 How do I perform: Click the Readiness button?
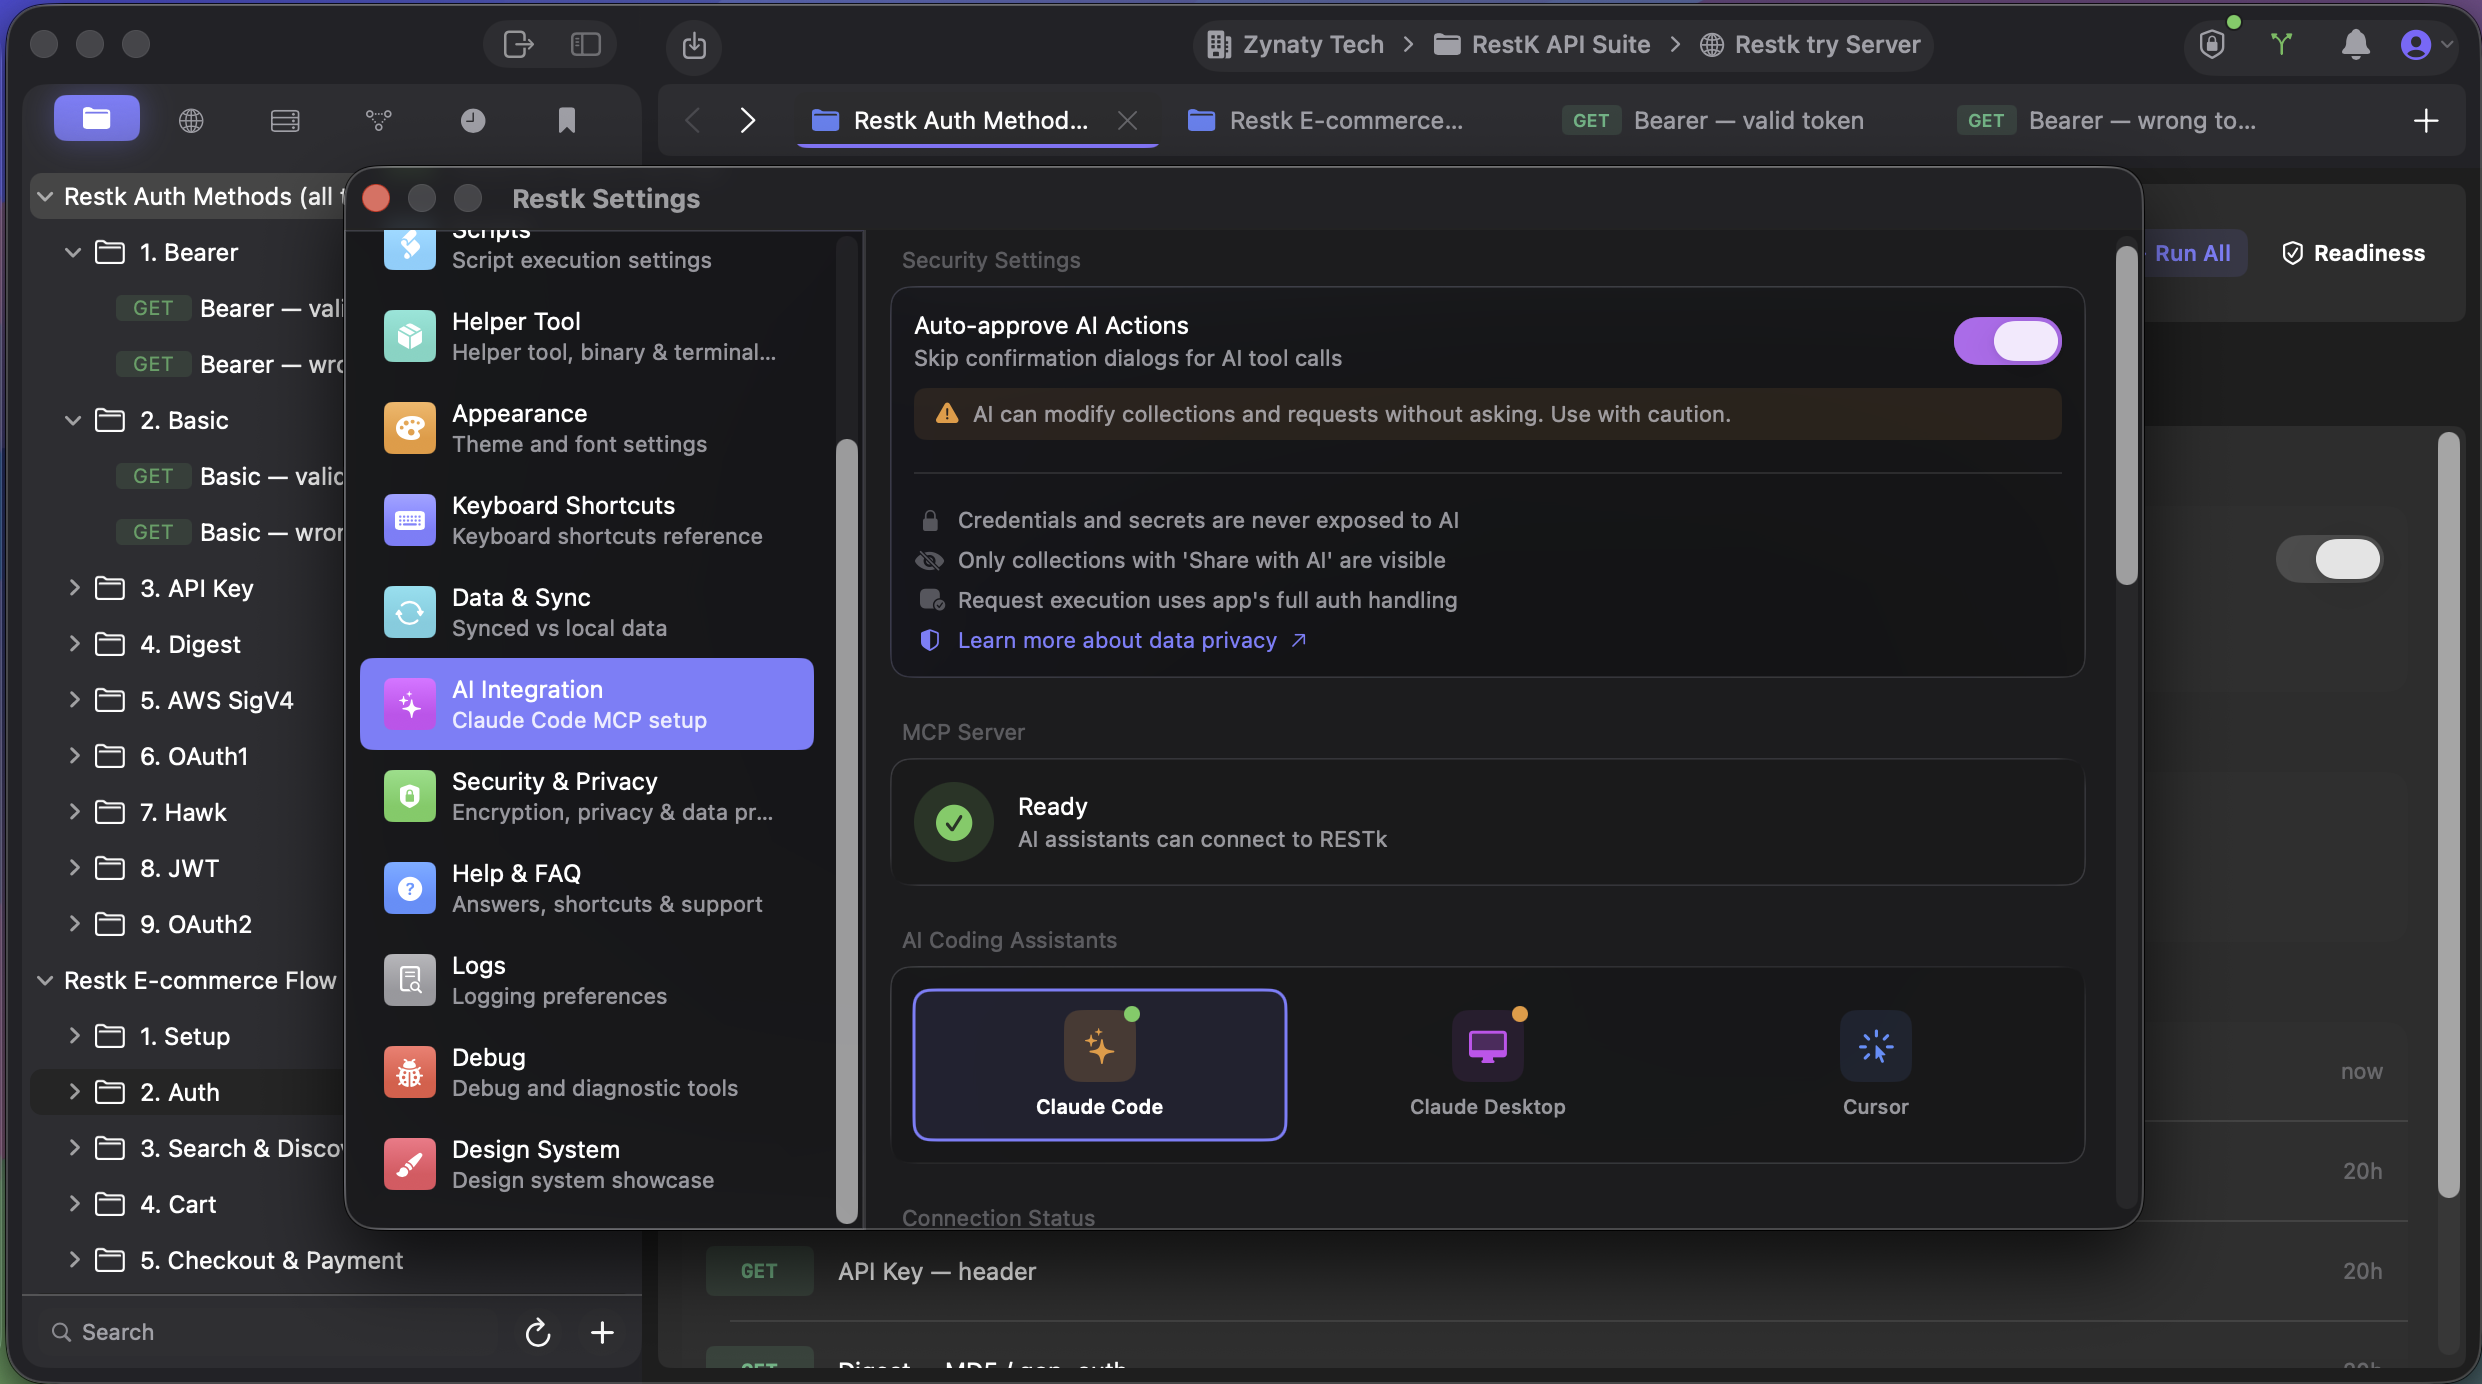pos(2353,253)
